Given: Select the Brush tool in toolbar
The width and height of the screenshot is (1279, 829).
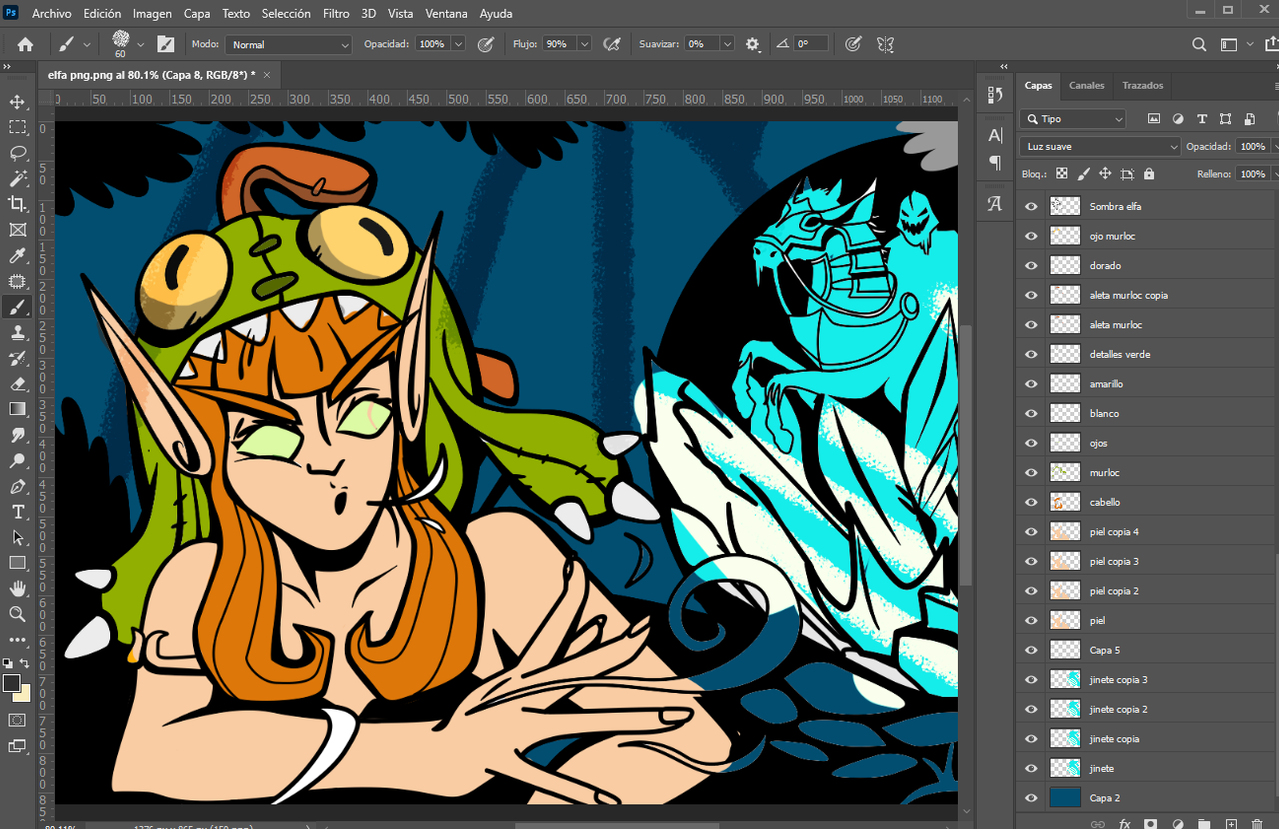Looking at the screenshot, I should [17, 307].
